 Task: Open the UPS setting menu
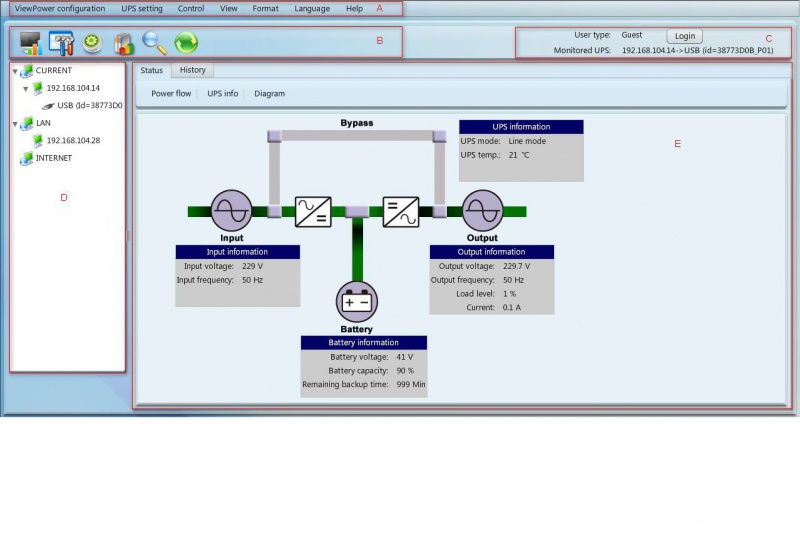[x=141, y=8]
